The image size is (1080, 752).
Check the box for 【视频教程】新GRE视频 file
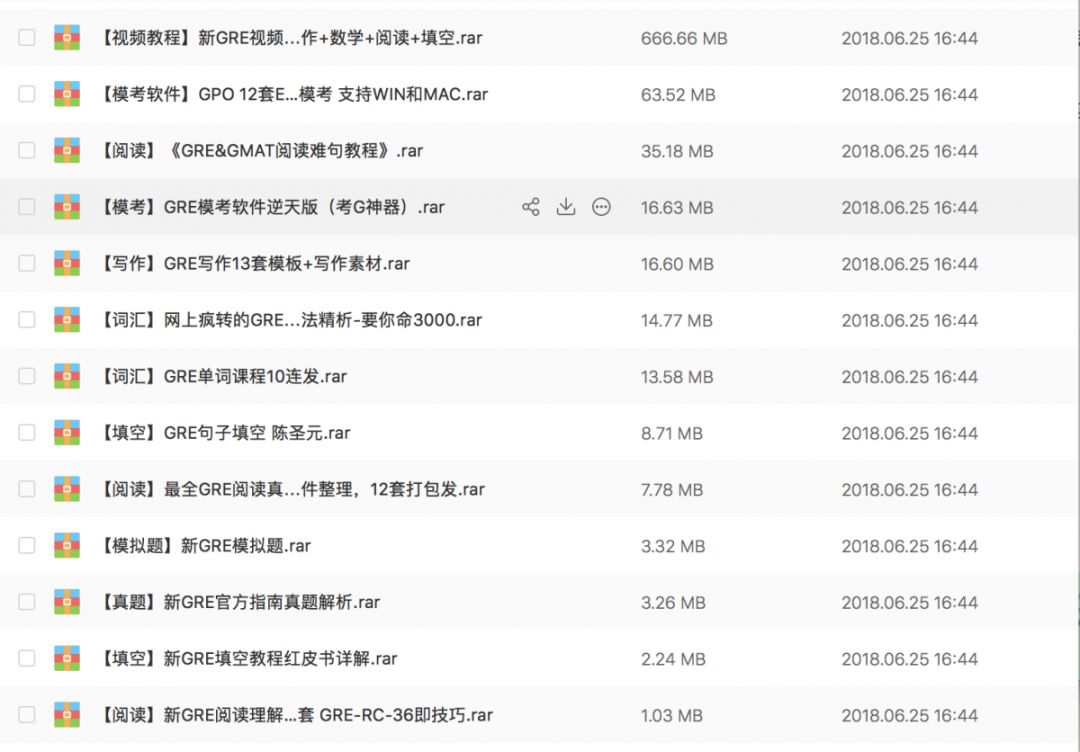27,38
